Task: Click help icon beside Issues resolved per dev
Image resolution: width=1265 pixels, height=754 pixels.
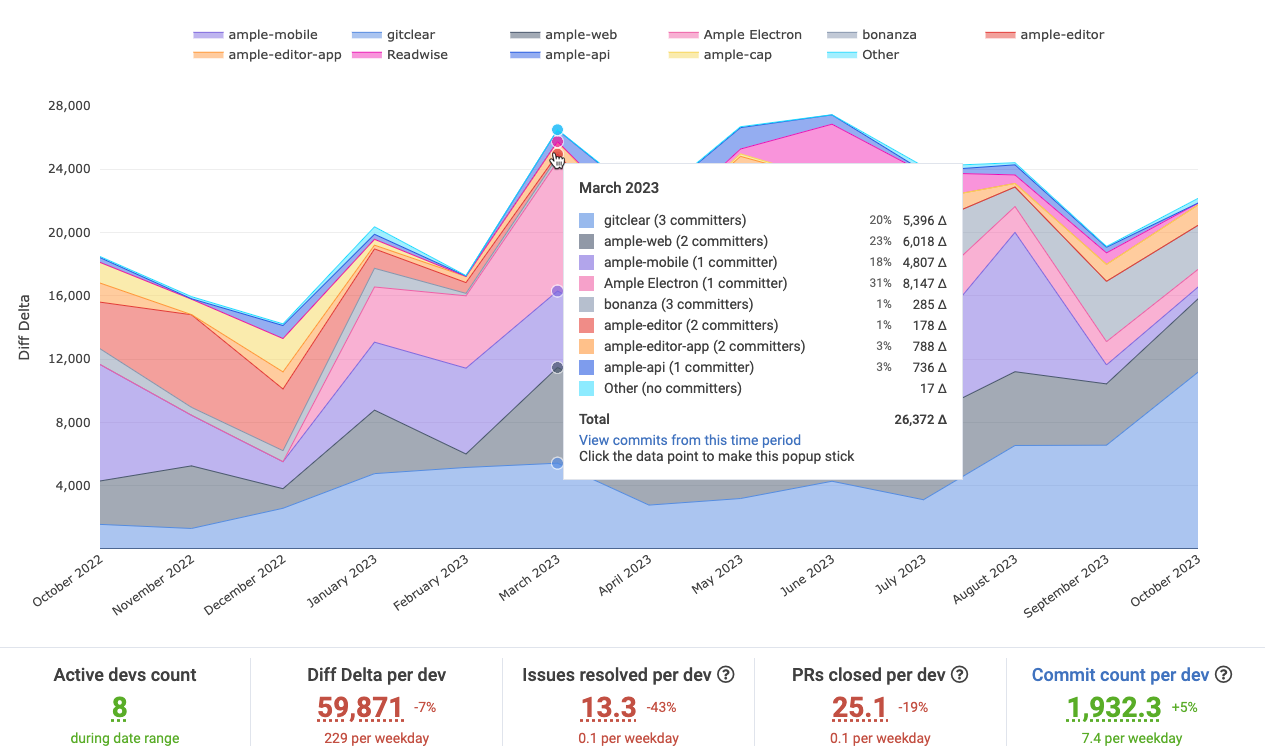Action: [726, 675]
